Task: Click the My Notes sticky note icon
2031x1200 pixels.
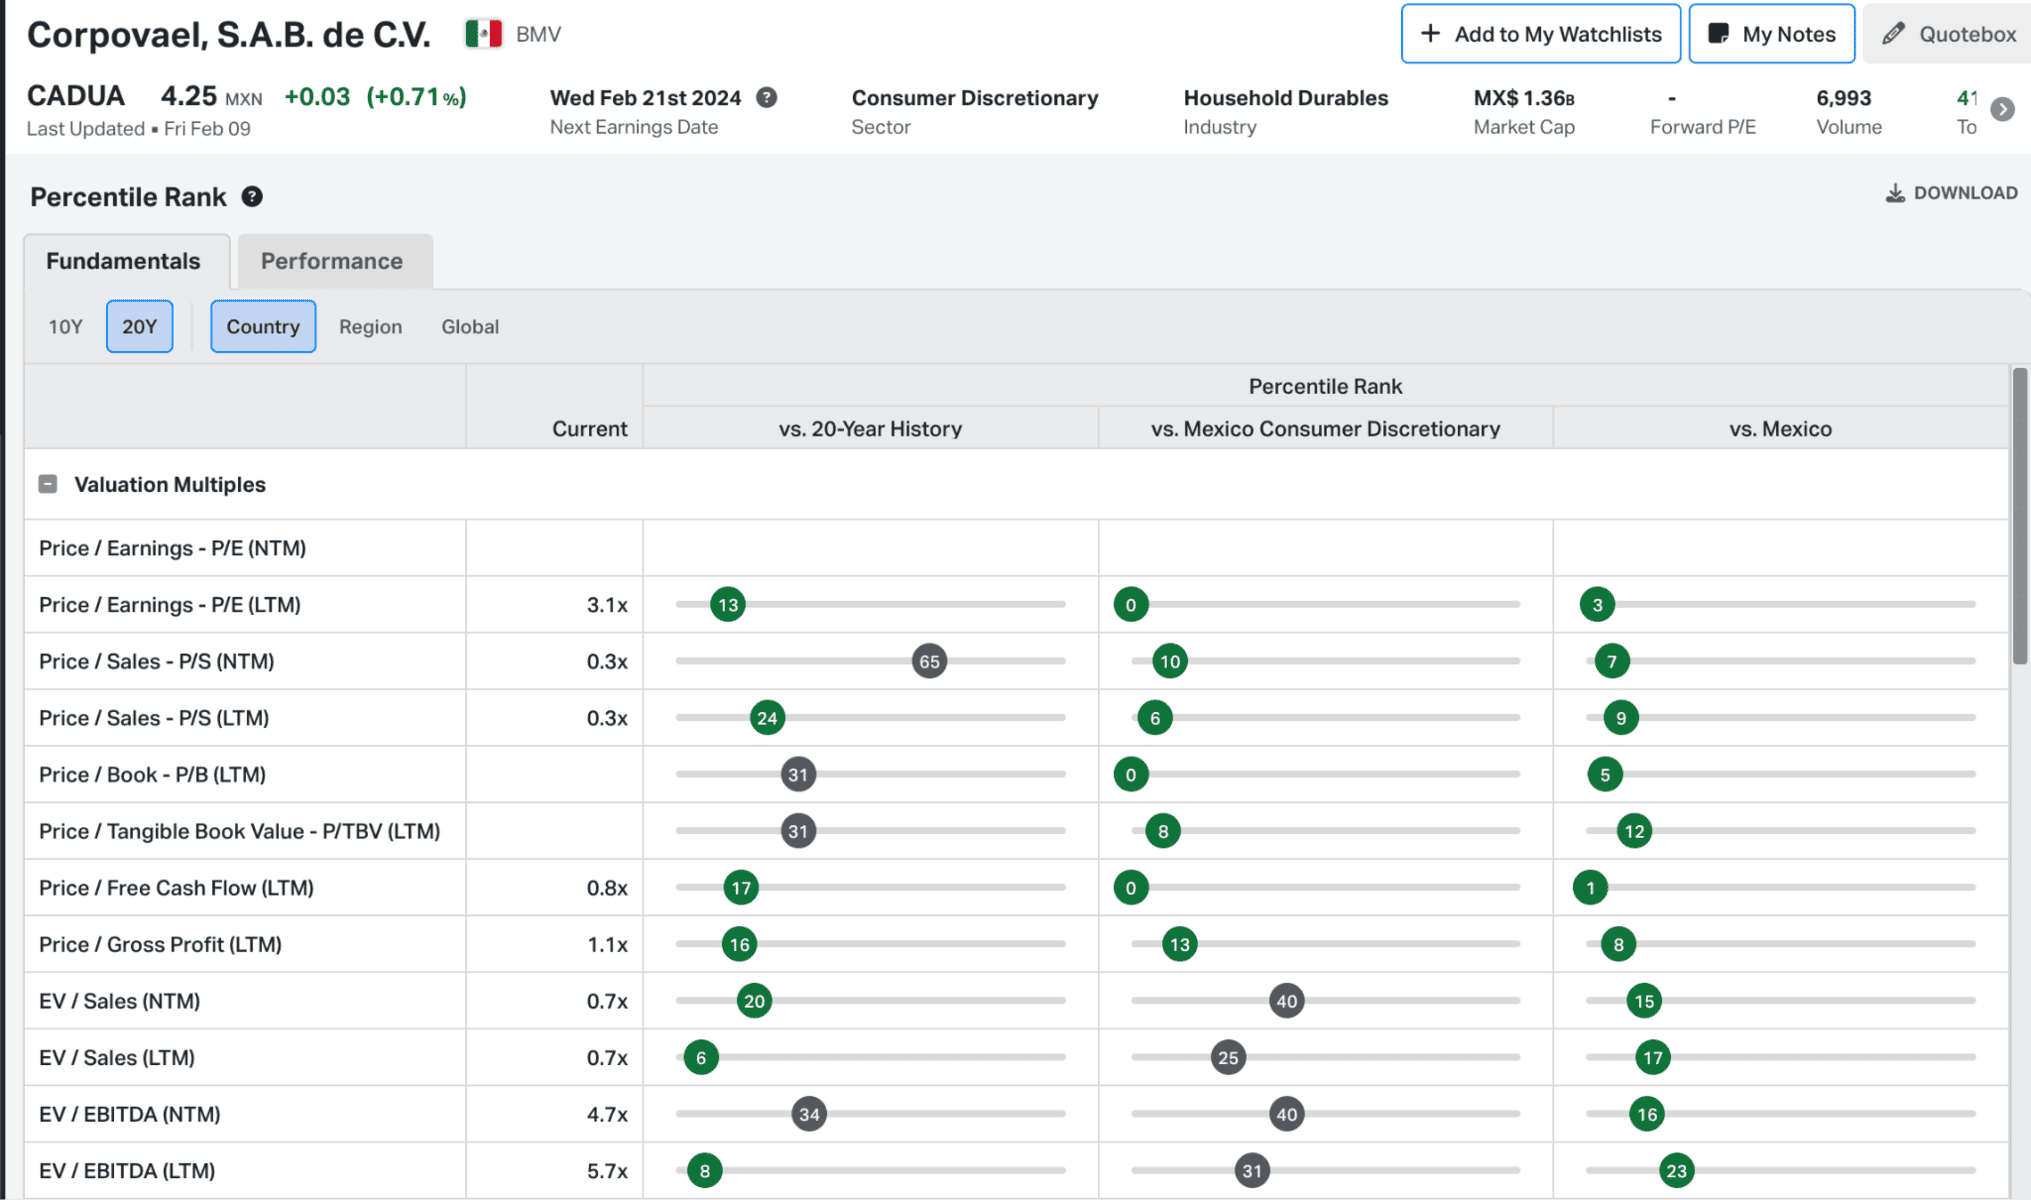Action: 1718,34
